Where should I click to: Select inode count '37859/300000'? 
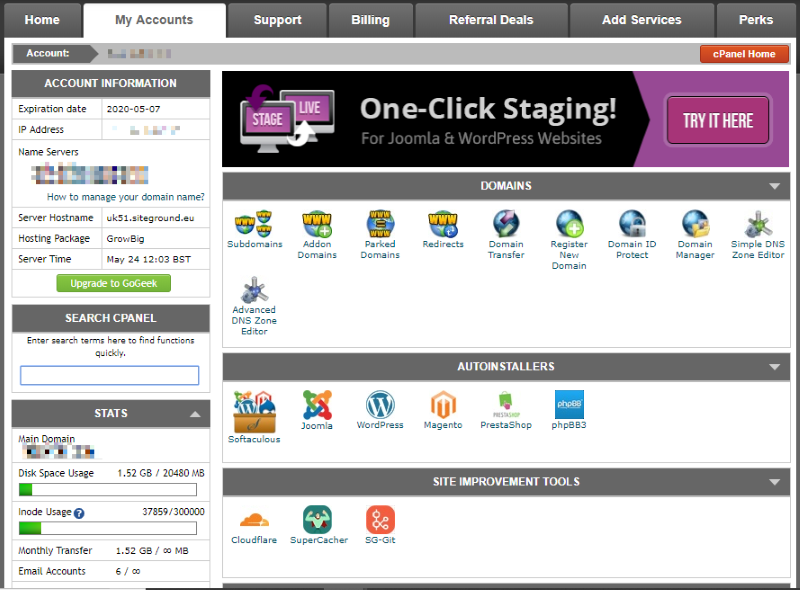click(x=173, y=512)
